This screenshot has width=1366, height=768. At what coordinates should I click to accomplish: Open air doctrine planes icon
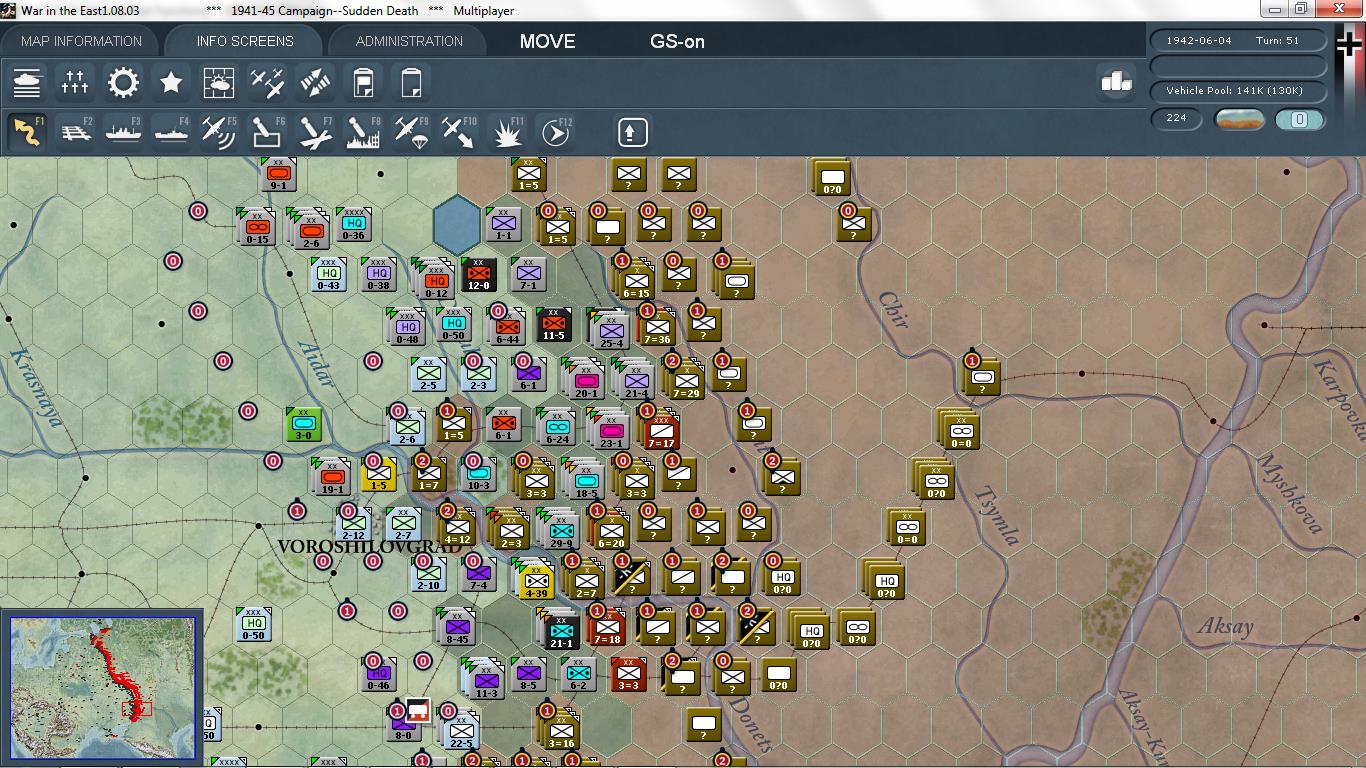pos(267,82)
